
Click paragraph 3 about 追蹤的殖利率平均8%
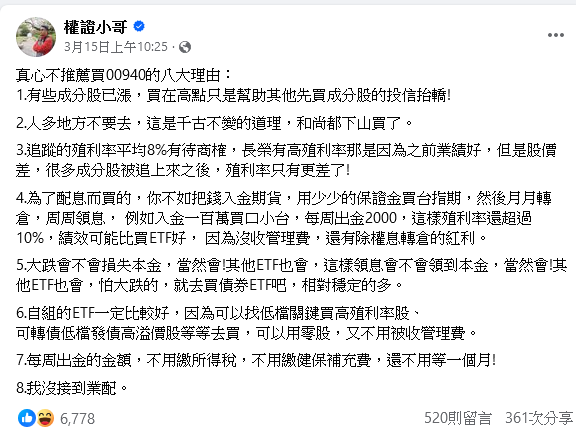286,160
